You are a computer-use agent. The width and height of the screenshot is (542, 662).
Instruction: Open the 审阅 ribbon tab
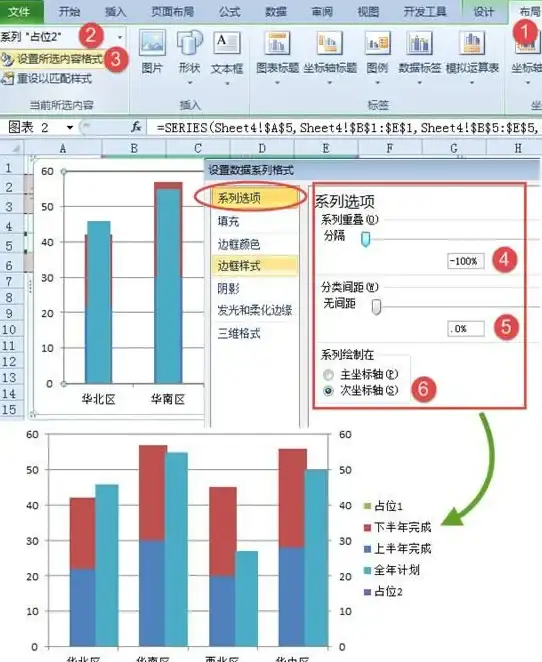coord(322,11)
